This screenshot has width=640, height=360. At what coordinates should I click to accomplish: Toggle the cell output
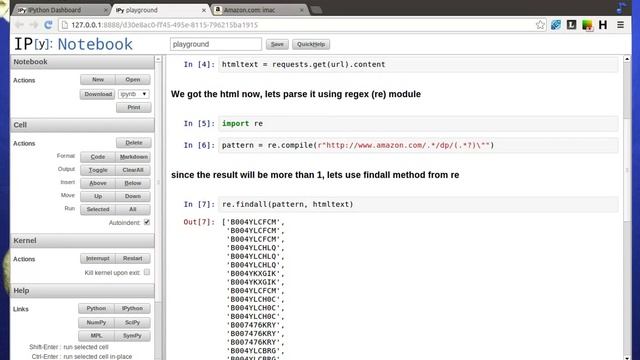98,170
